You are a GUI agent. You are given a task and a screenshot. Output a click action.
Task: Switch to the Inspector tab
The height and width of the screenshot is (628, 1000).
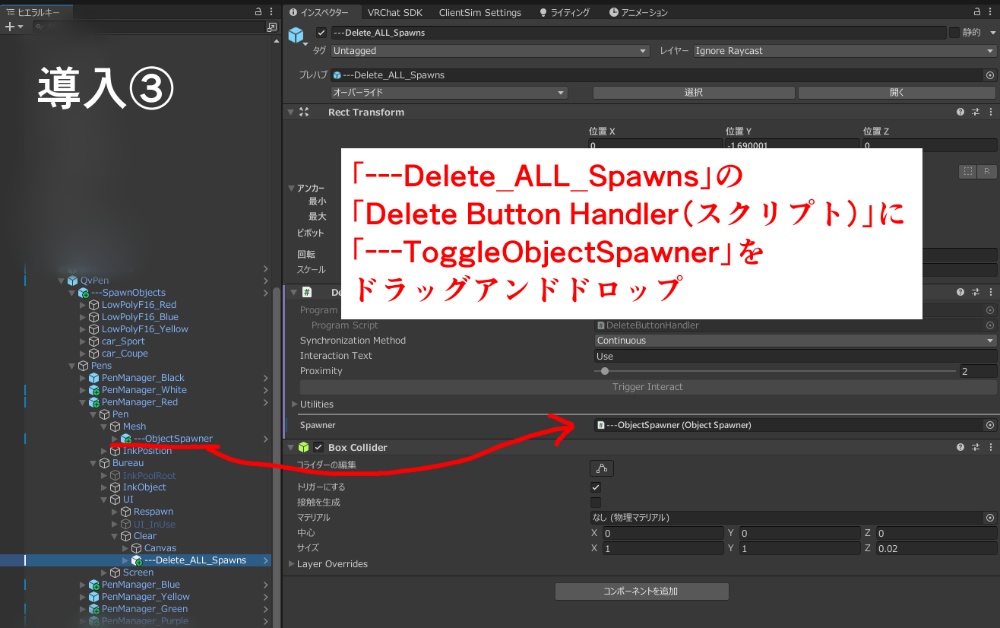[318, 12]
